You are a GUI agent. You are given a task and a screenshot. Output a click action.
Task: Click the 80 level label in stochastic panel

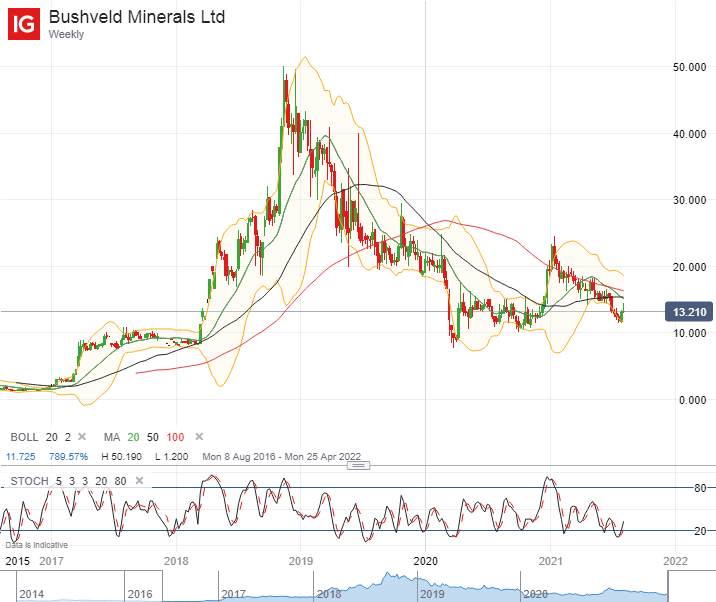tap(700, 488)
